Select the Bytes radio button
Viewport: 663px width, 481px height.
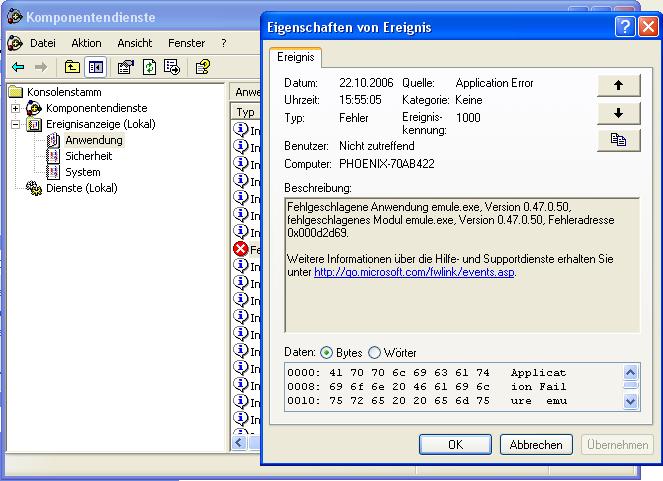(x=326, y=353)
